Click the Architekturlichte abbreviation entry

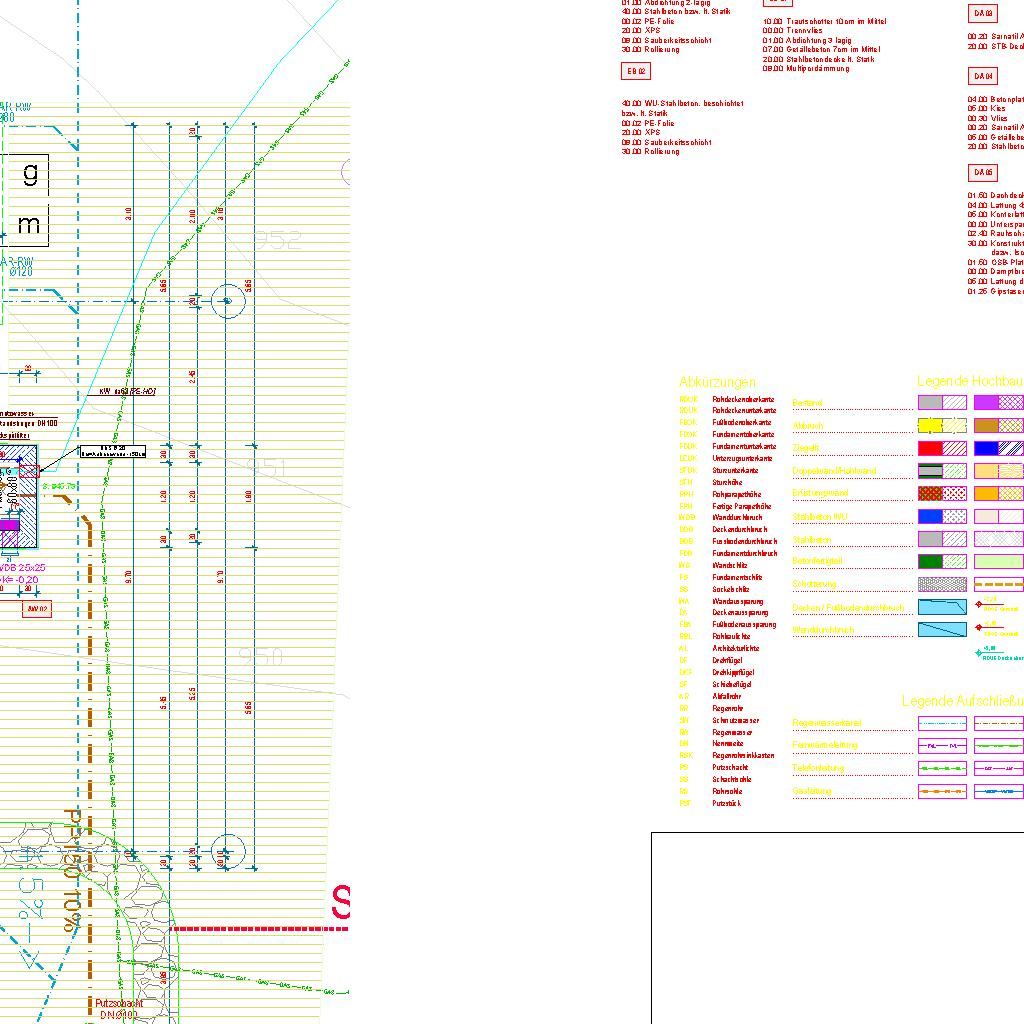pyautogui.click(x=735, y=648)
